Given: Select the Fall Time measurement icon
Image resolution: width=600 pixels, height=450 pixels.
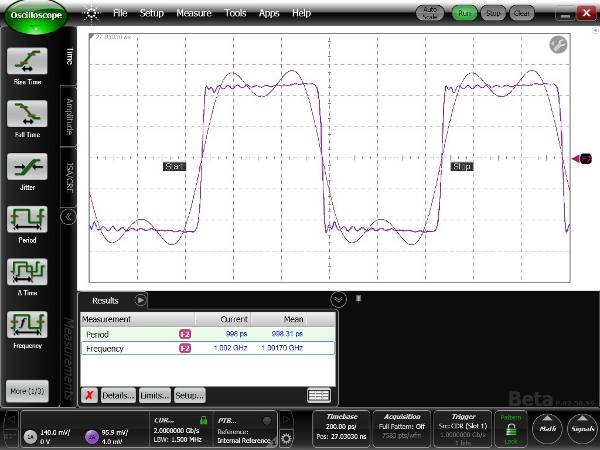Looking at the screenshot, I should 27,115.
